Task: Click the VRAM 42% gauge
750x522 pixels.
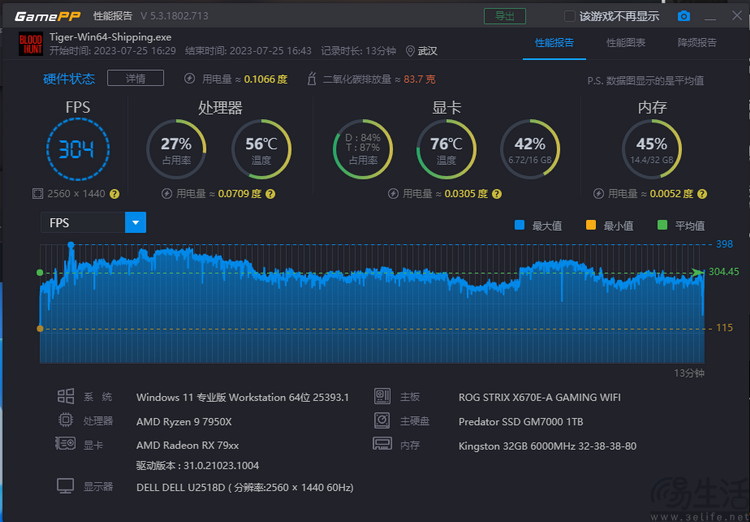Action: (530, 149)
